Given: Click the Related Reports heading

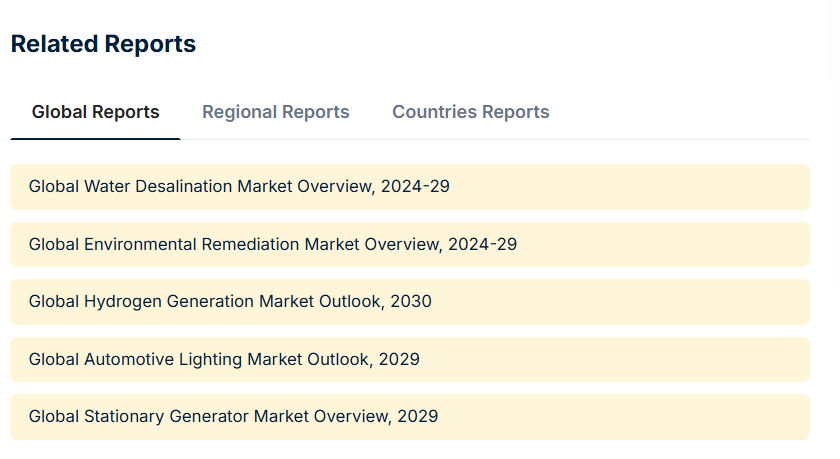Looking at the screenshot, I should coord(103,44).
